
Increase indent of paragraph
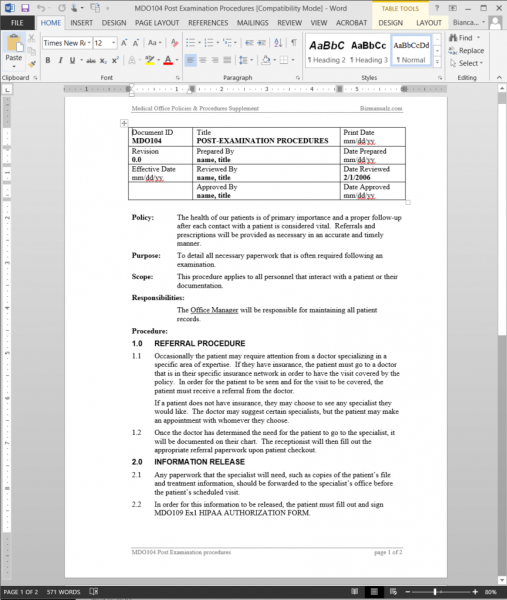(x=262, y=43)
